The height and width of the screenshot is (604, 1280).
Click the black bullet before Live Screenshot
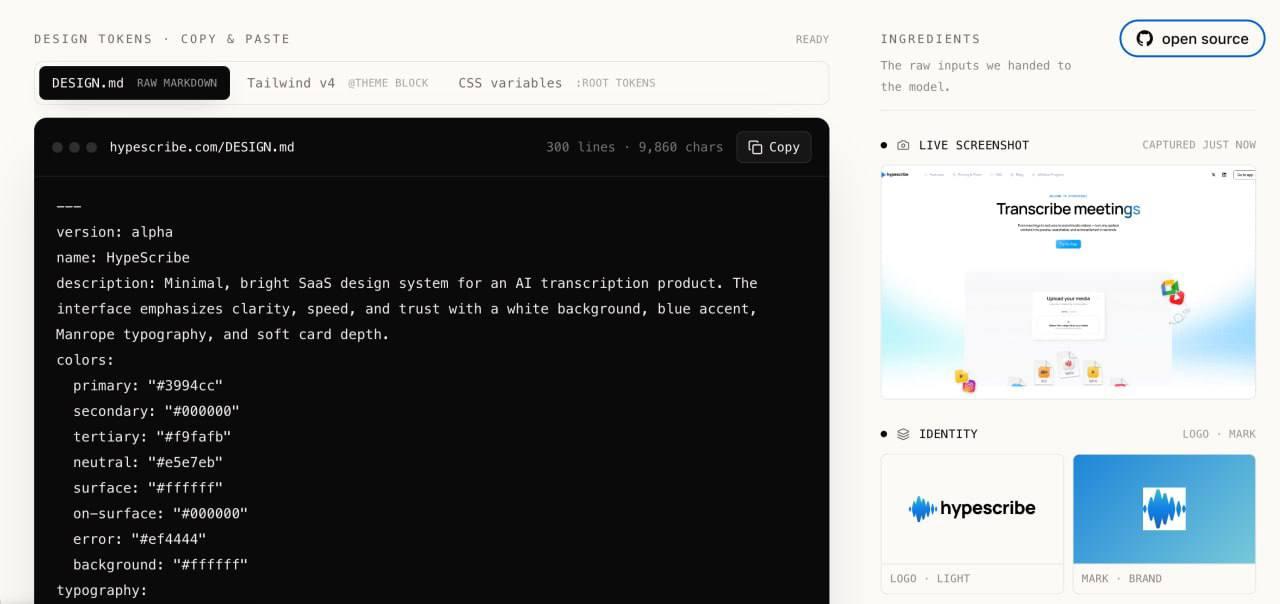click(x=884, y=145)
